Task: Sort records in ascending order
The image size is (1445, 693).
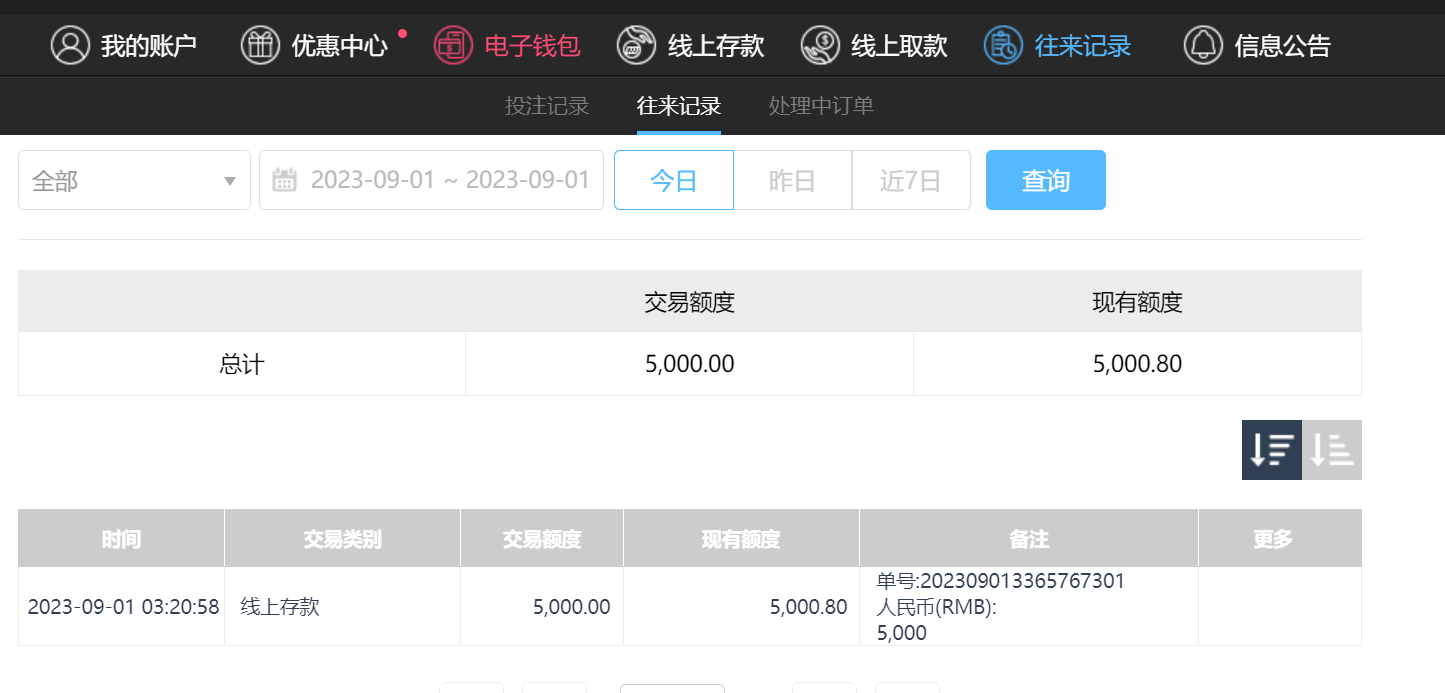Action: [1332, 450]
